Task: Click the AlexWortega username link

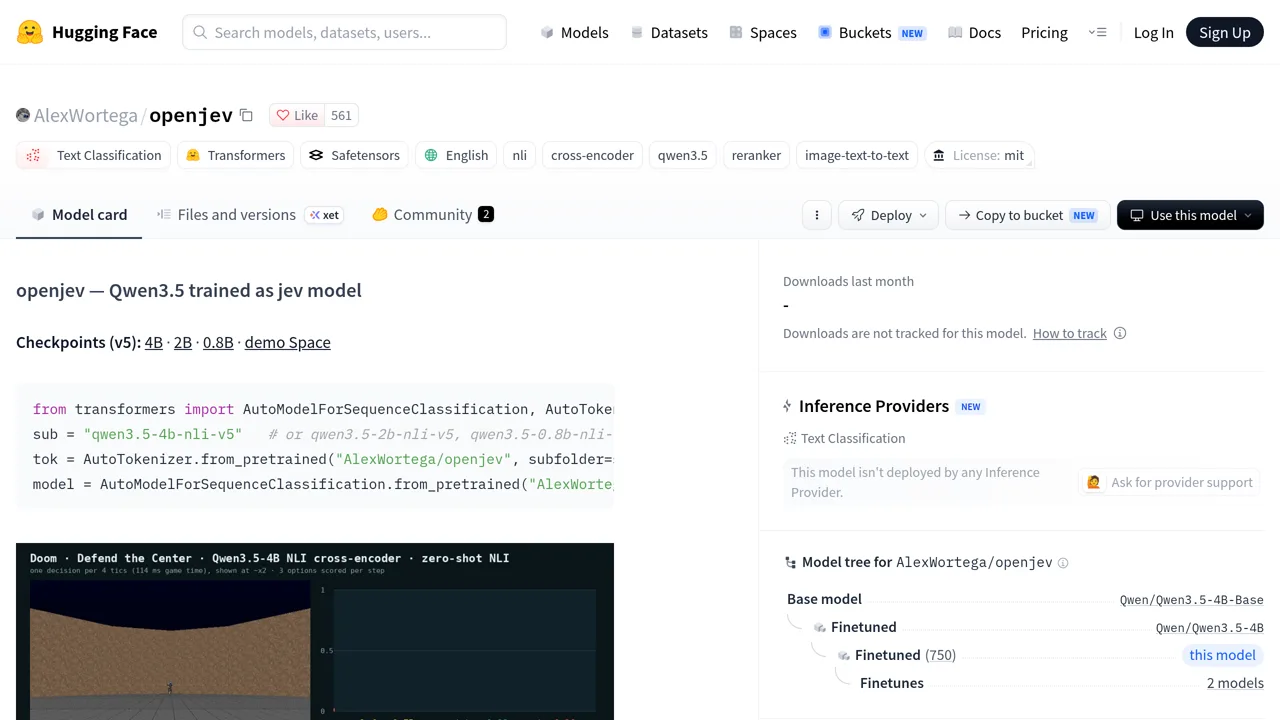Action: click(86, 115)
